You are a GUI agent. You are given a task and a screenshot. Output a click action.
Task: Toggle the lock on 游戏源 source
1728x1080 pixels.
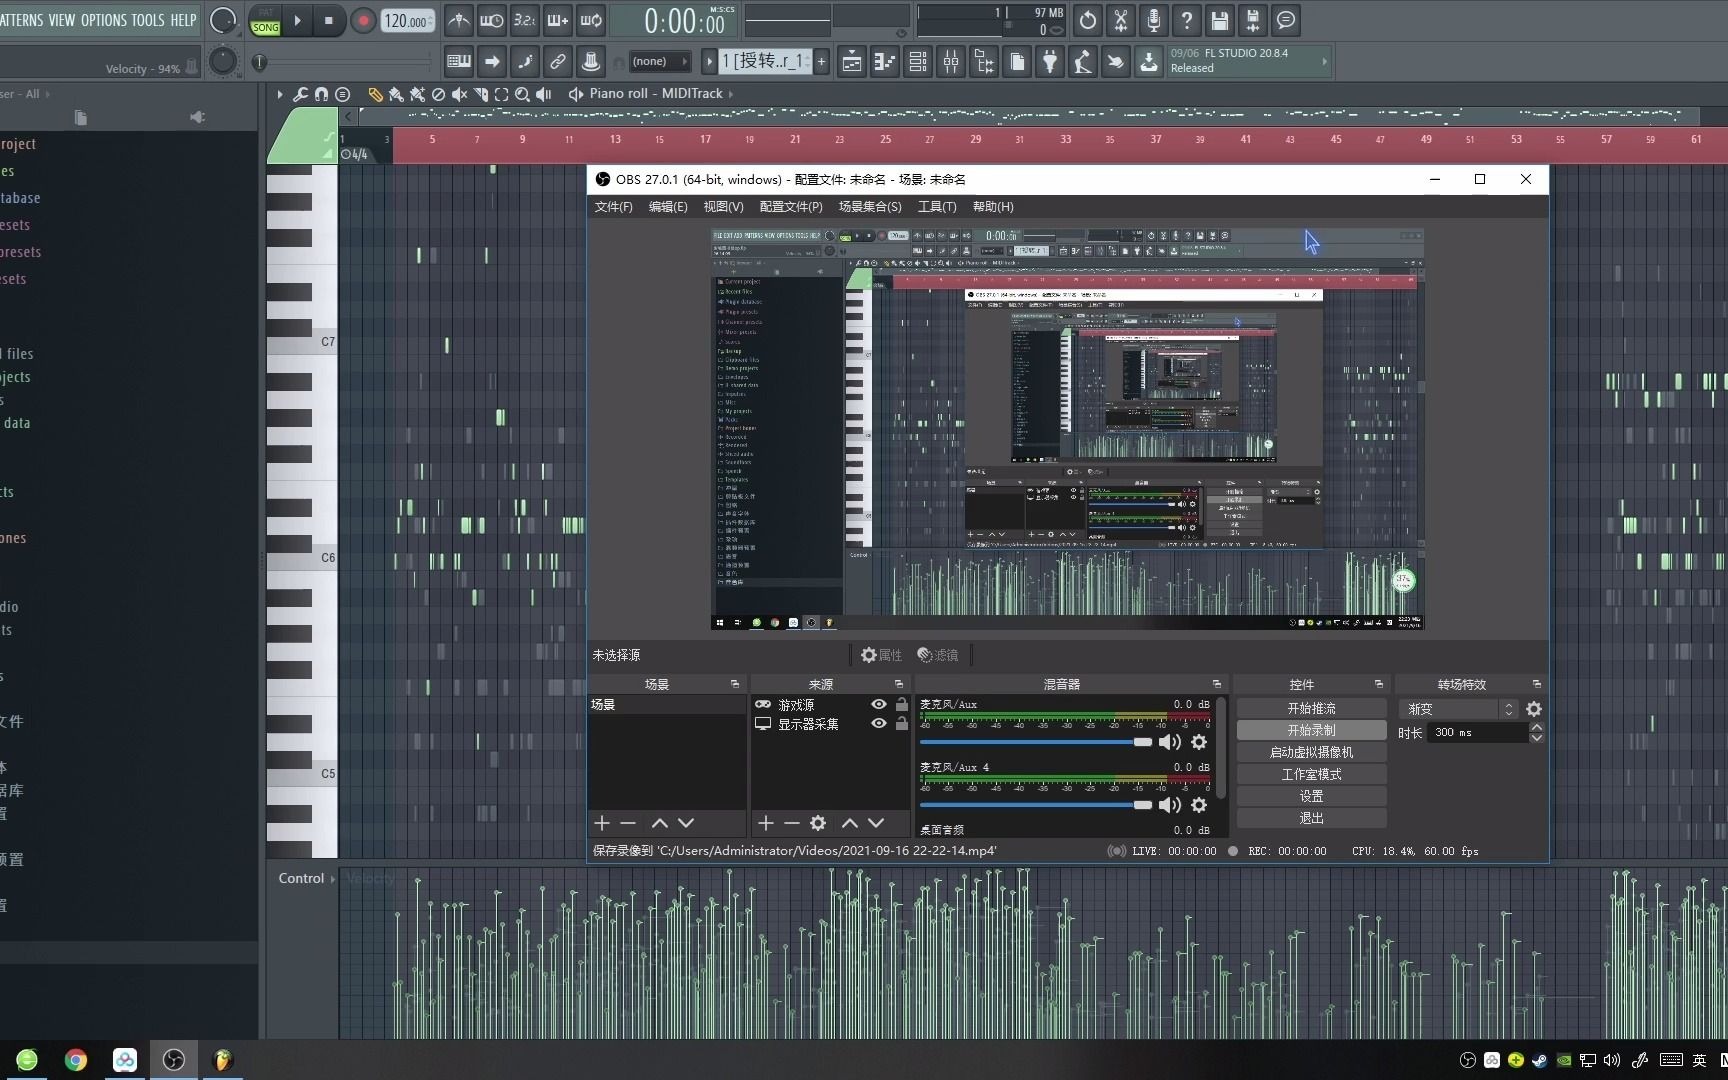coord(902,705)
